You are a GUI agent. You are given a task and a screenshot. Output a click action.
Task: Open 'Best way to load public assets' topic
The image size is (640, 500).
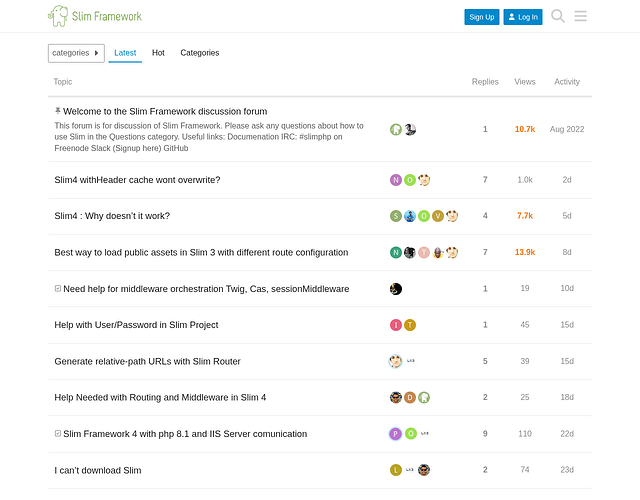coord(201,252)
